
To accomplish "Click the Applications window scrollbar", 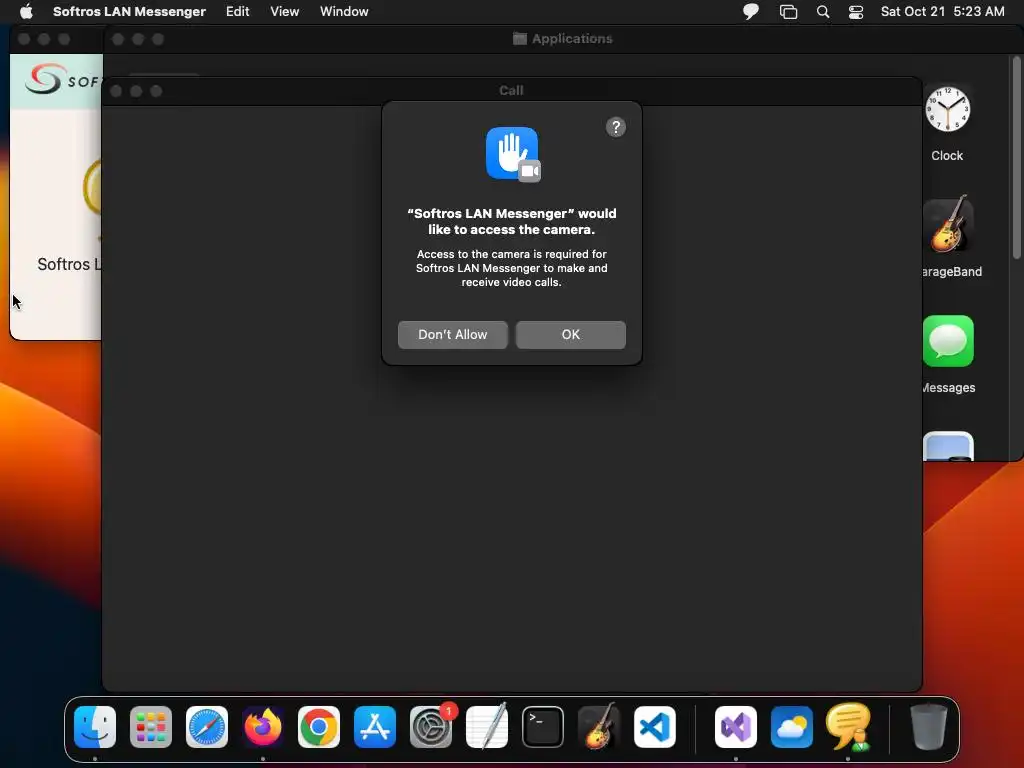I will tap(1016, 157).
